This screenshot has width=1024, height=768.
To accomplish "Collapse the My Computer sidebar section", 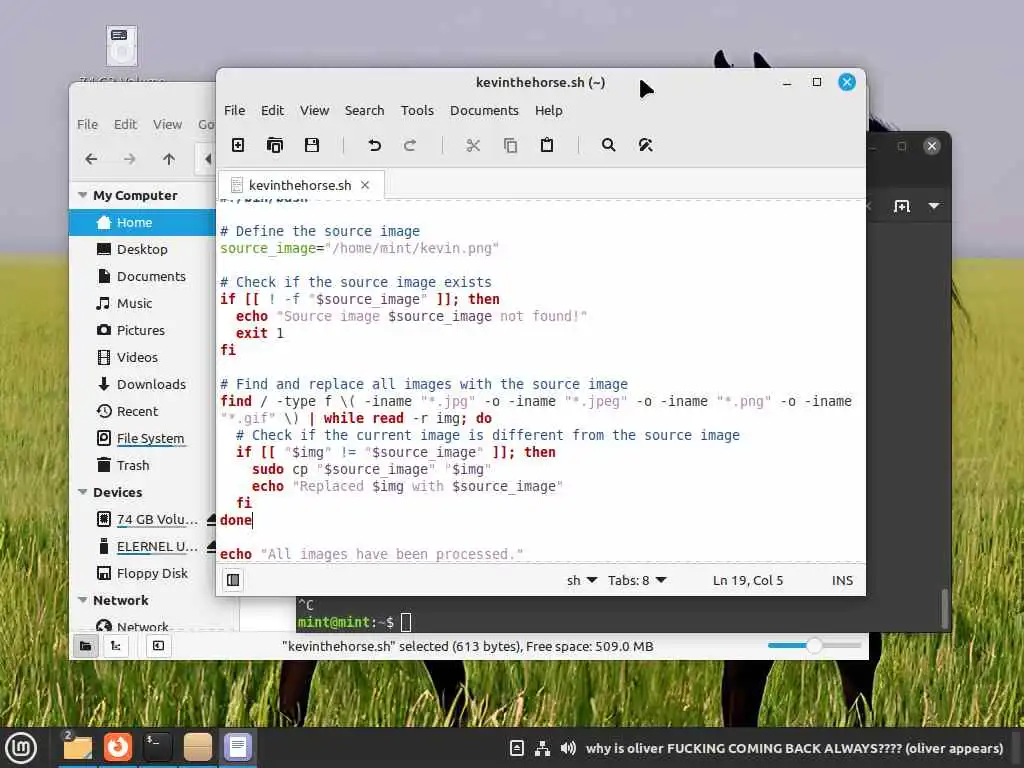I will tap(82, 195).
